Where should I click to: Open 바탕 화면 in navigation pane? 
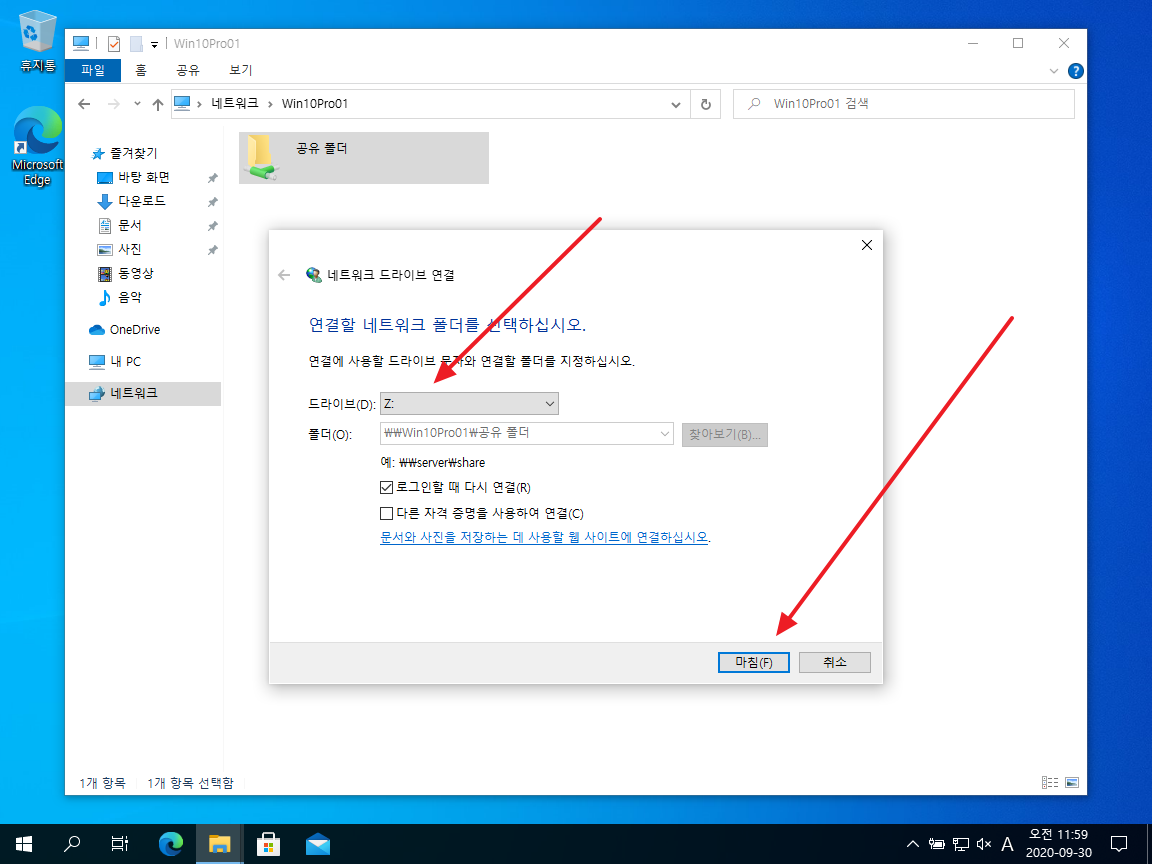coord(144,177)
